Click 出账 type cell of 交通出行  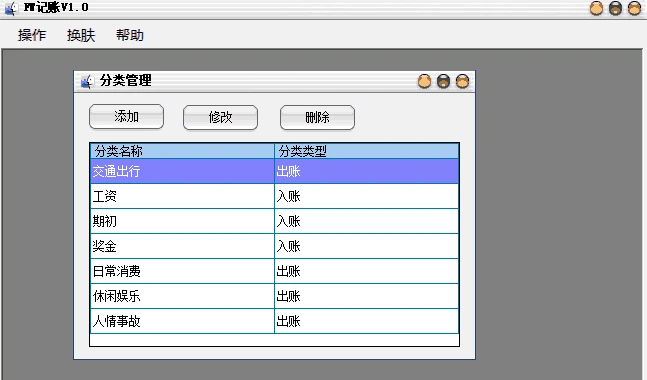point(367,171)
